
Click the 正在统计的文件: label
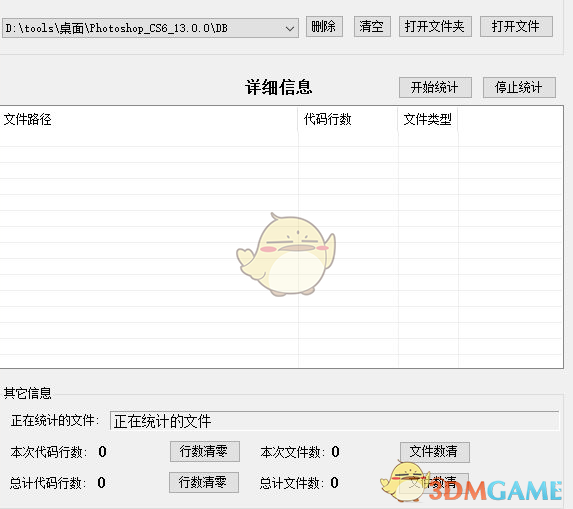pos(55,421)
